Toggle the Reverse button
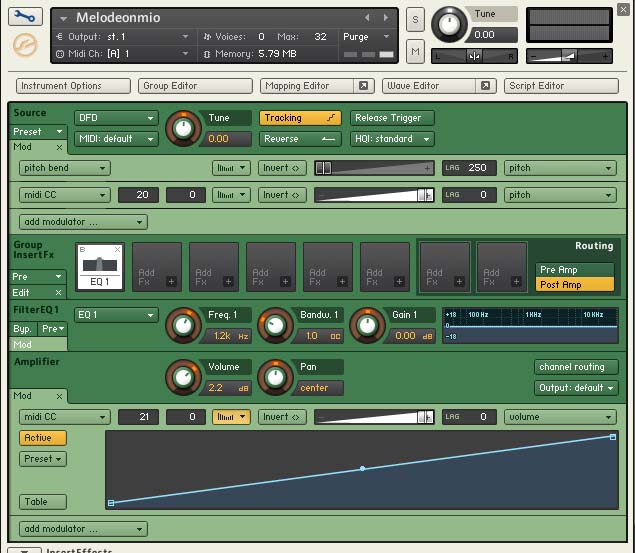The image size is (635, 553). (x=300, y=139)
